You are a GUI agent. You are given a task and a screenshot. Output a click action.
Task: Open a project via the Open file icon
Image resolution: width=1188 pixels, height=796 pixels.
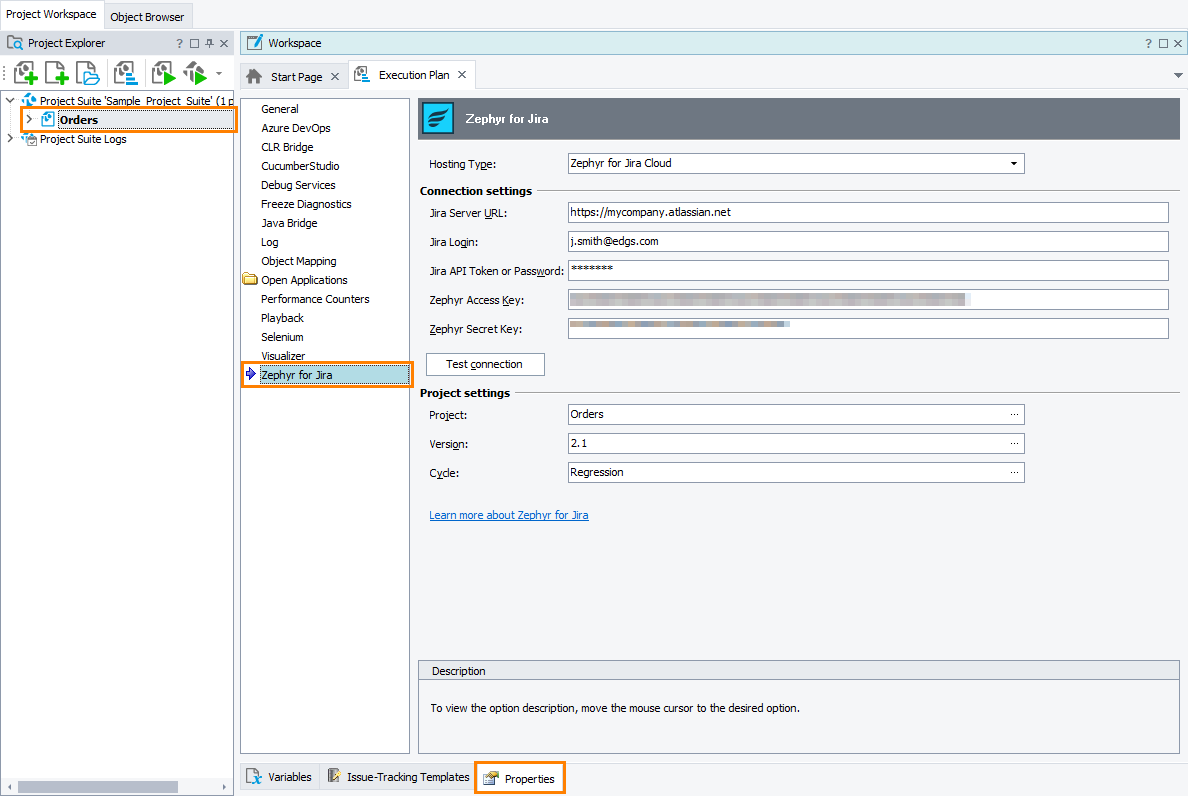[87, 73]
